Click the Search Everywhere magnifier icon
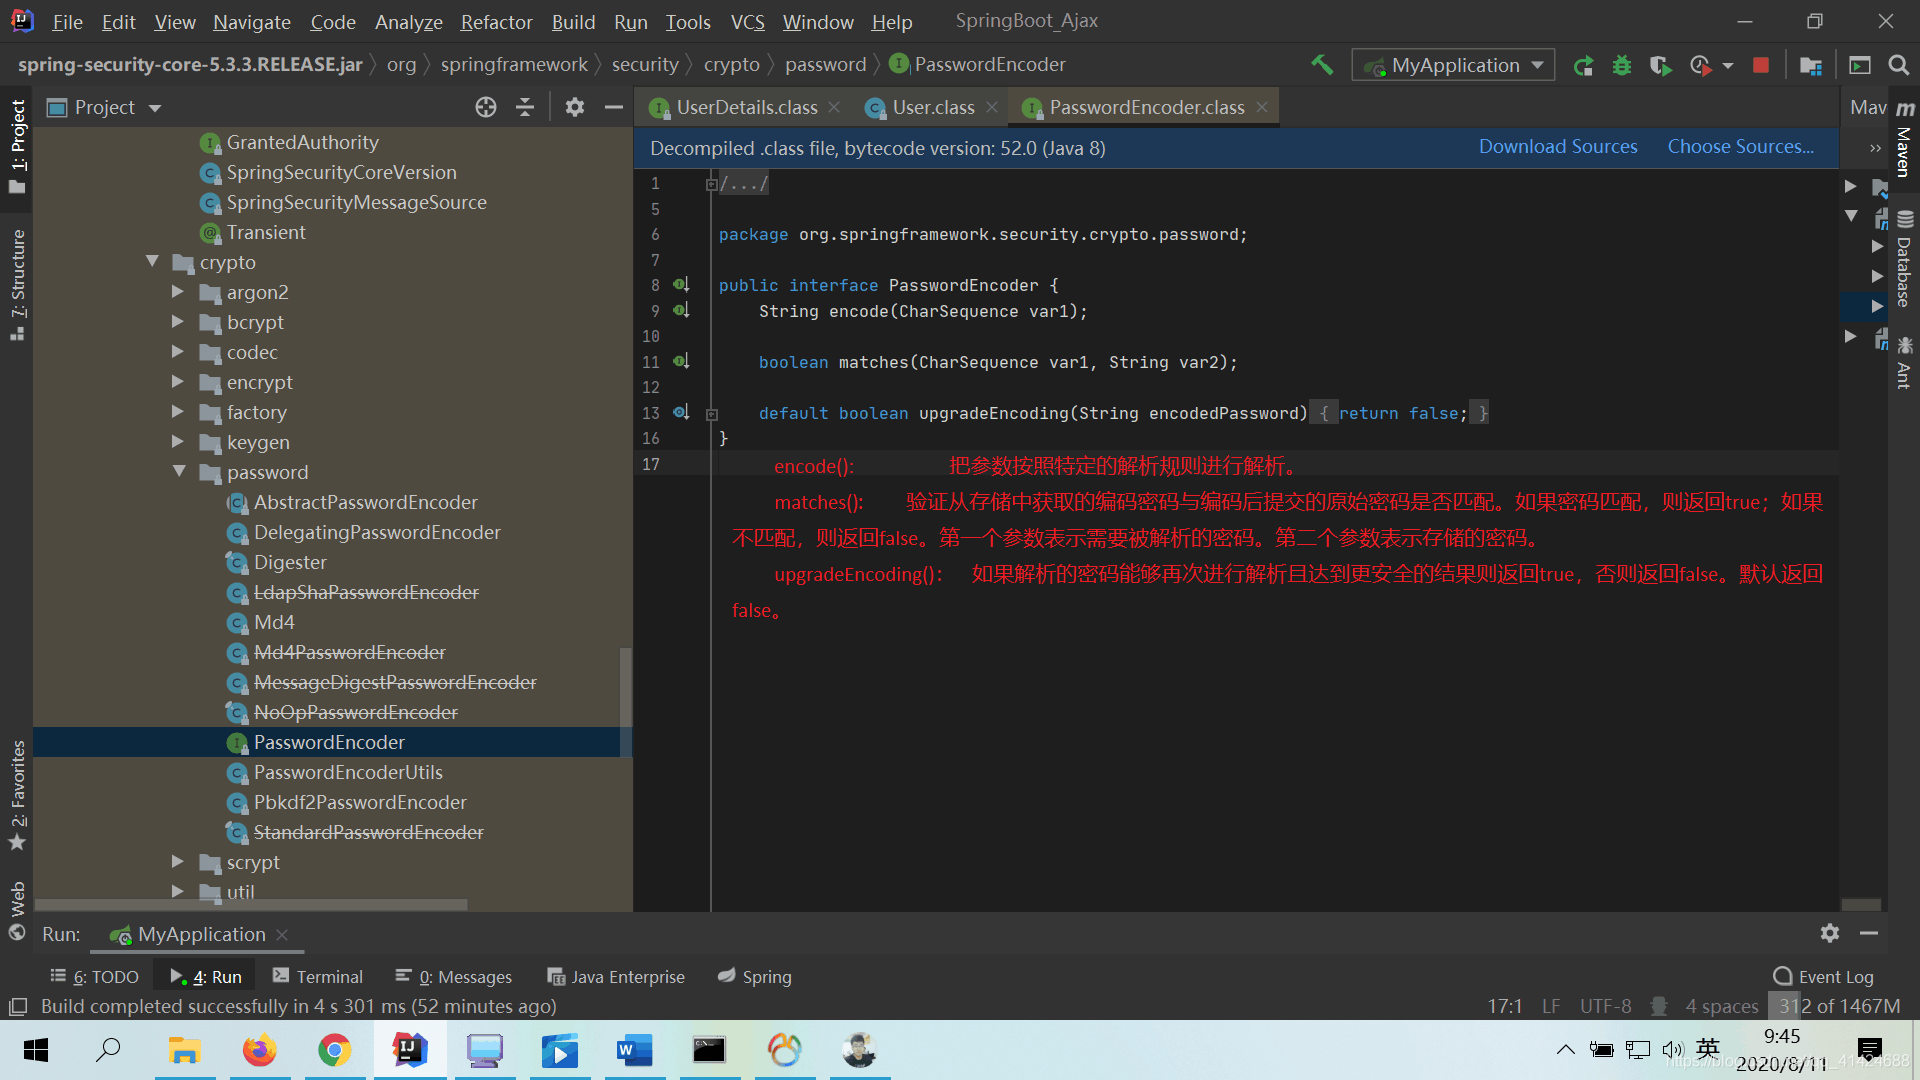The height and width of the screenshot is (1080, 1920). point(1898,66)
